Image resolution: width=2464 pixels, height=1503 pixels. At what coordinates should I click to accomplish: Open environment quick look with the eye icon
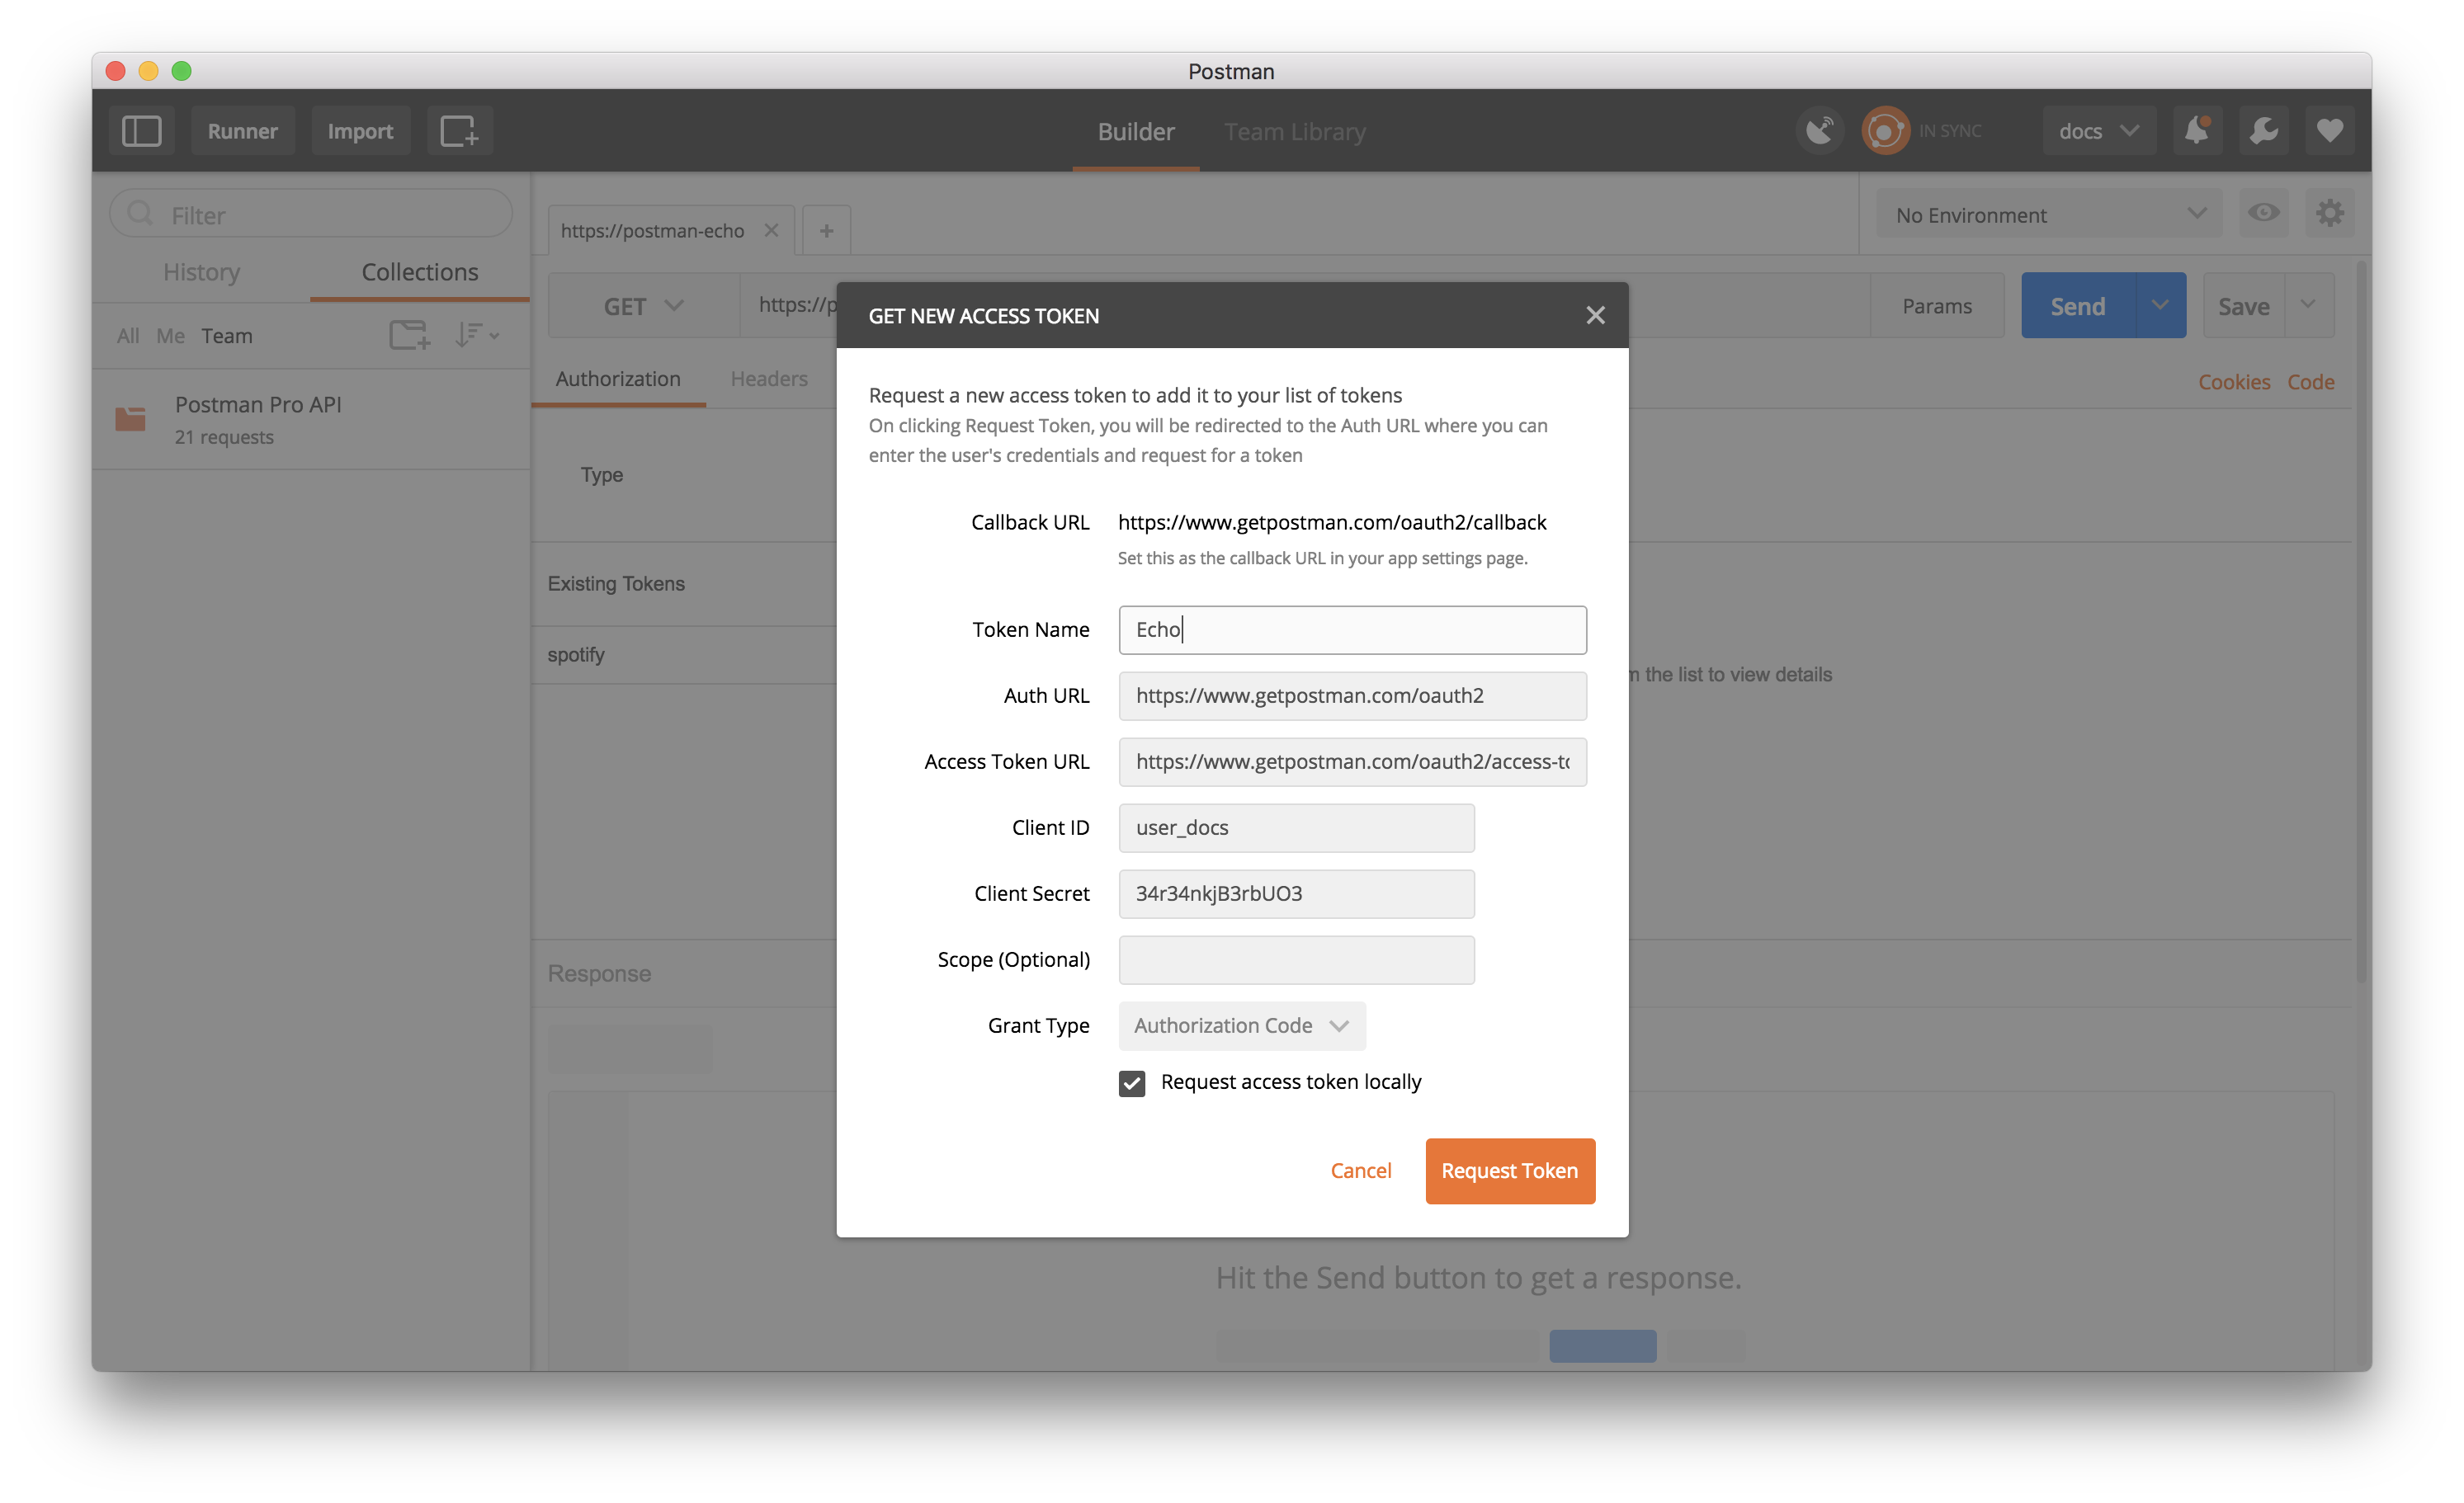pos(2264,213)
